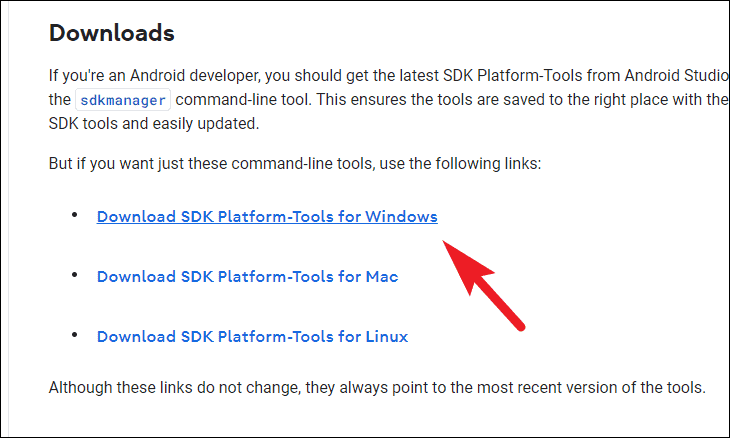Click the 'Although these links do not change' sentence
The height and width of the screenshot is (438, 730).
377,387
